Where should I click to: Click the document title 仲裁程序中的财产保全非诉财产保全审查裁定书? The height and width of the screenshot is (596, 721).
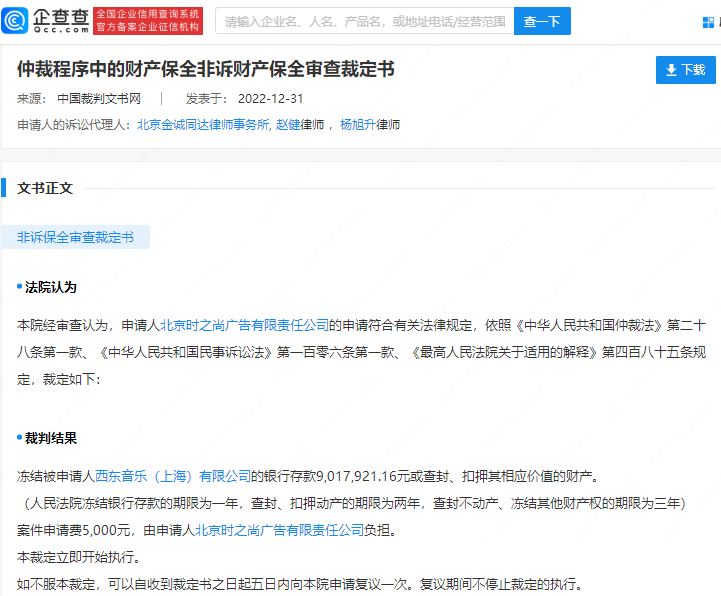pyautogui.click(x=206, y=69)
